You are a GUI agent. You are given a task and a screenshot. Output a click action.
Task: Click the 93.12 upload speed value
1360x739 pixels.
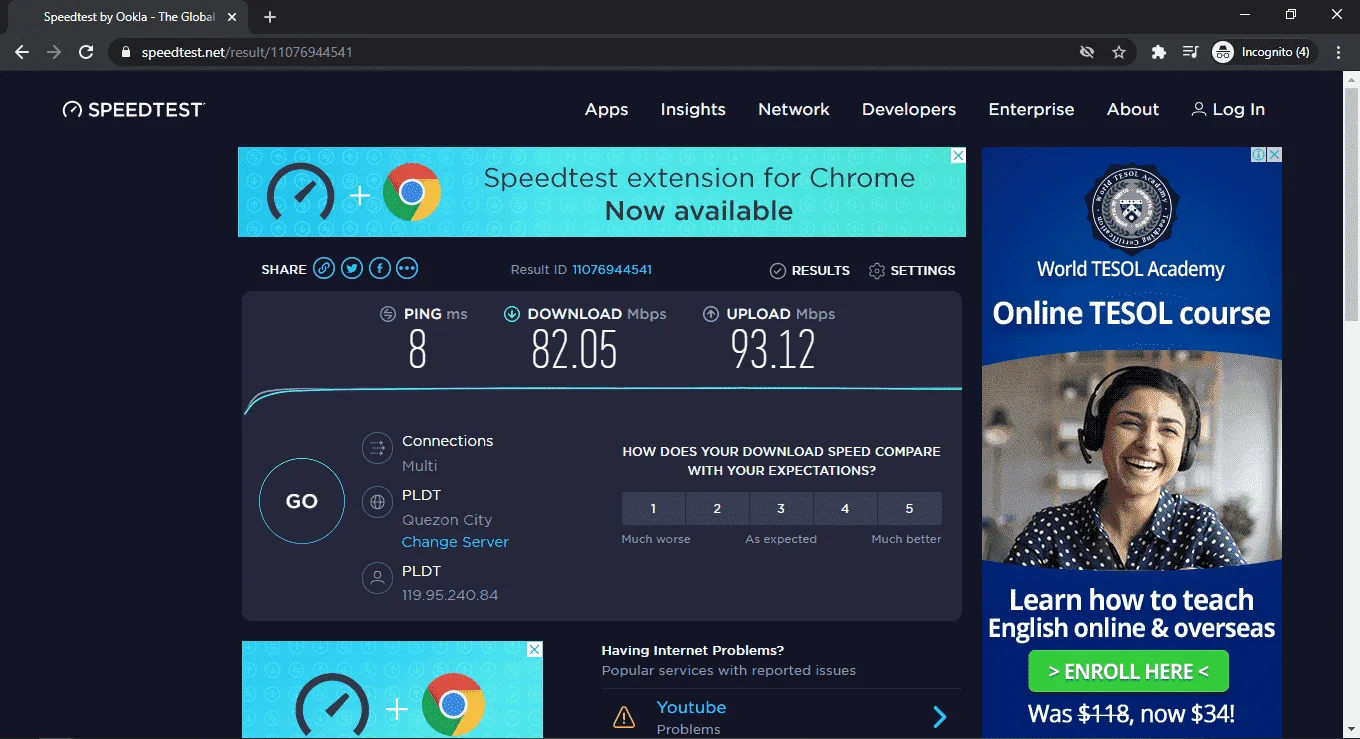(773, 350)
